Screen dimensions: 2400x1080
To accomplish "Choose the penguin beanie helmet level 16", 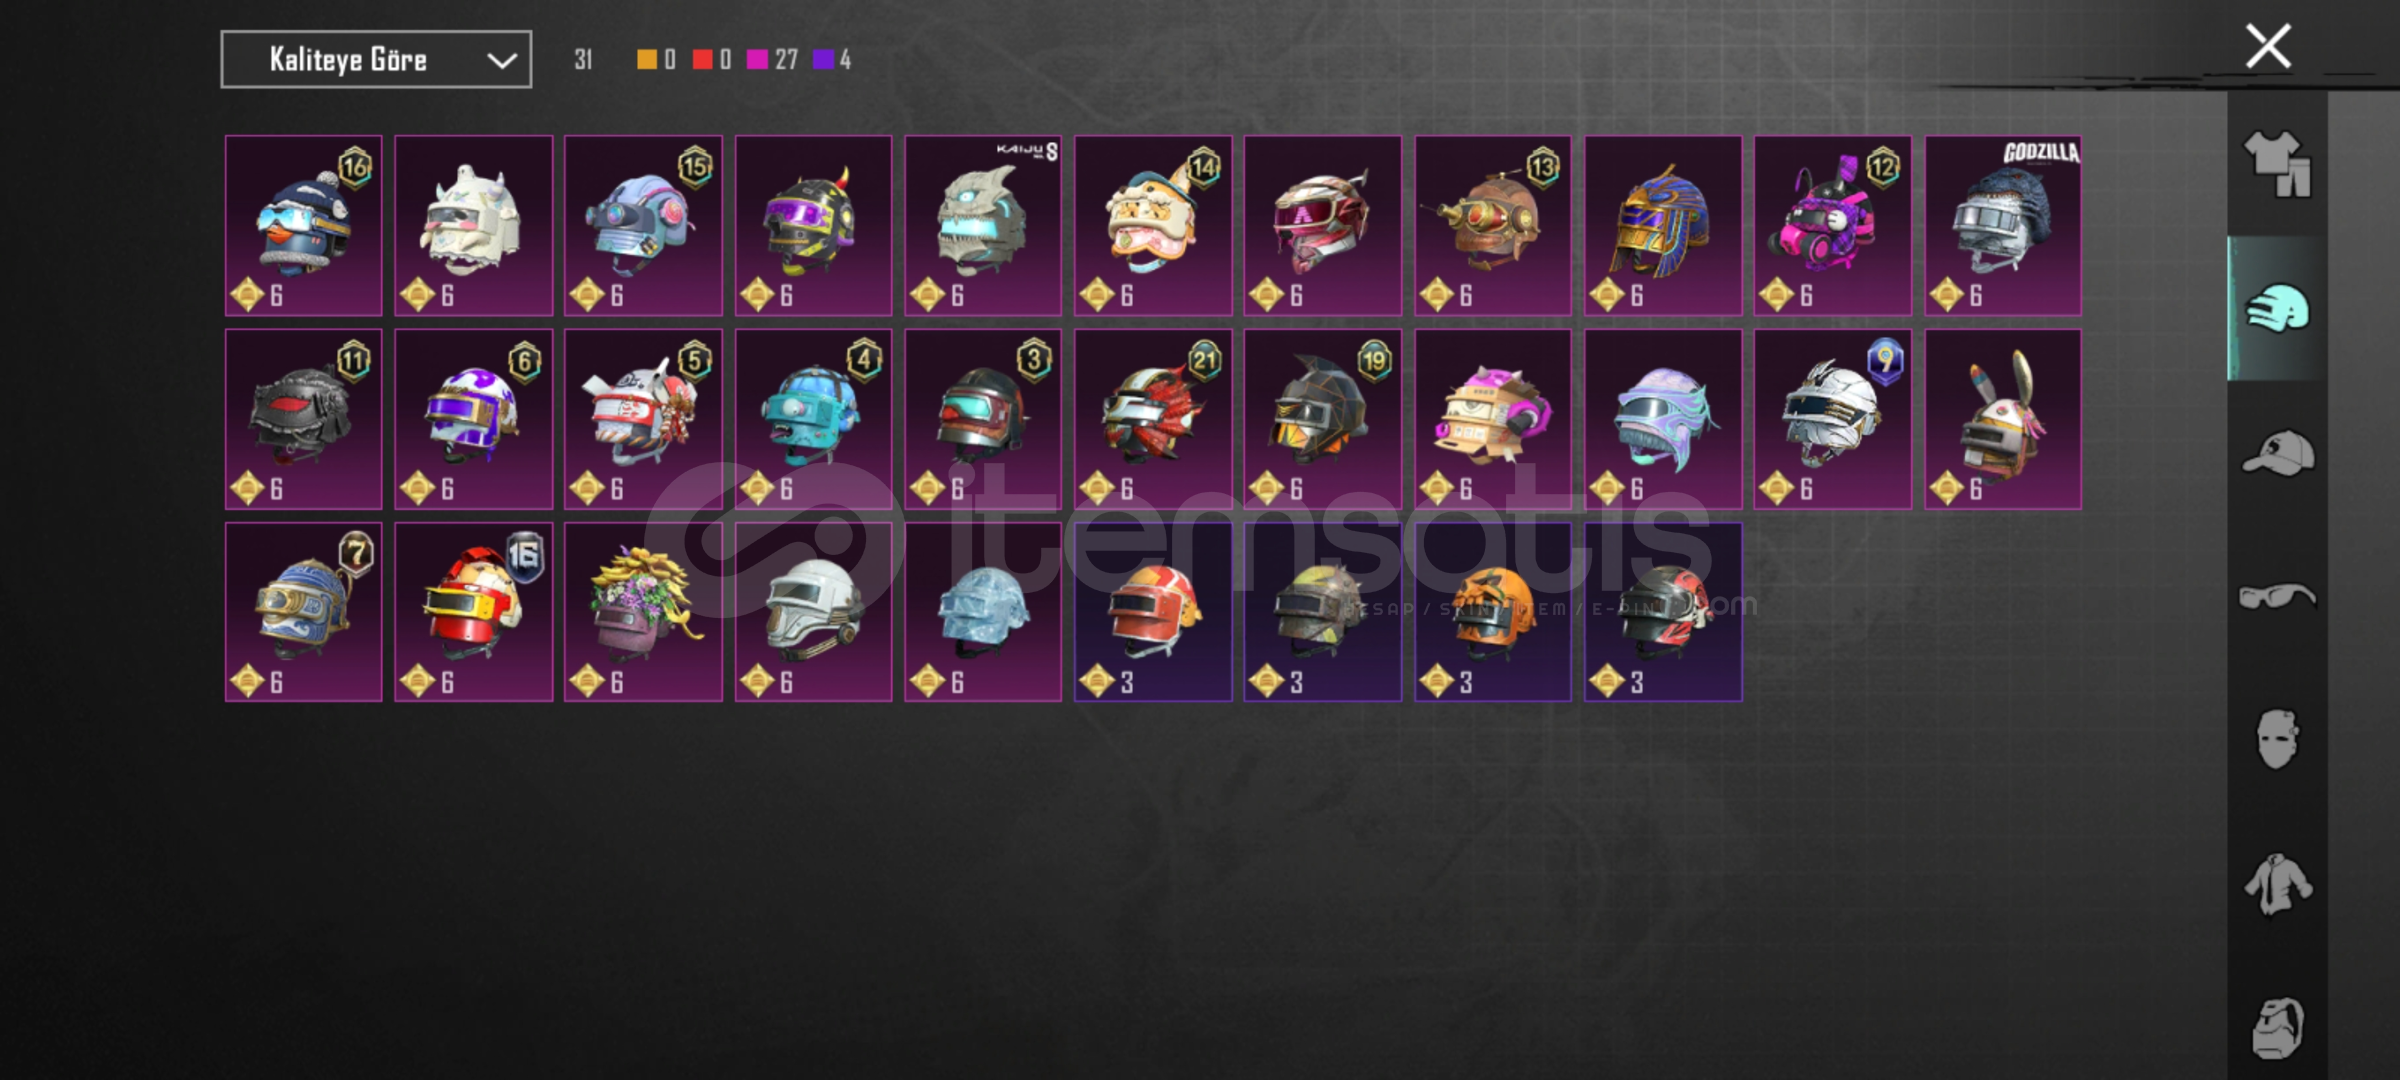I will [303, 225].
